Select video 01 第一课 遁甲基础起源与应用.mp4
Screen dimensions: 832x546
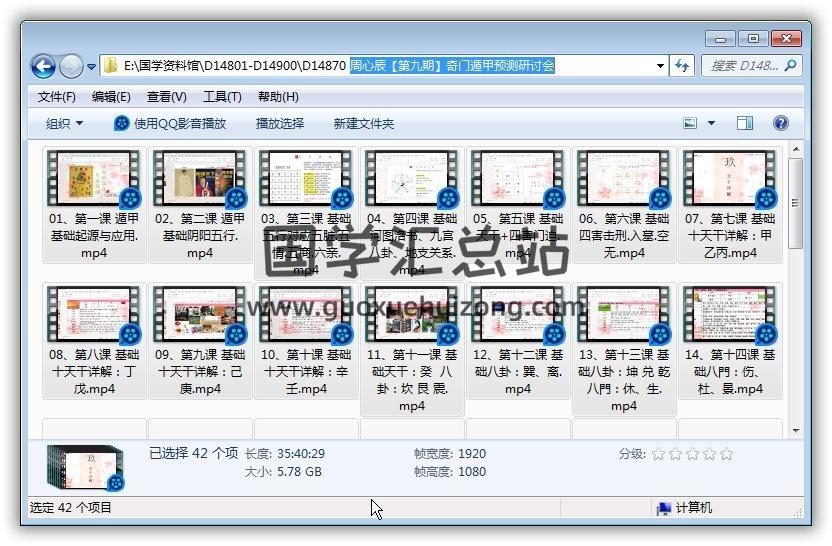(94, 180)
